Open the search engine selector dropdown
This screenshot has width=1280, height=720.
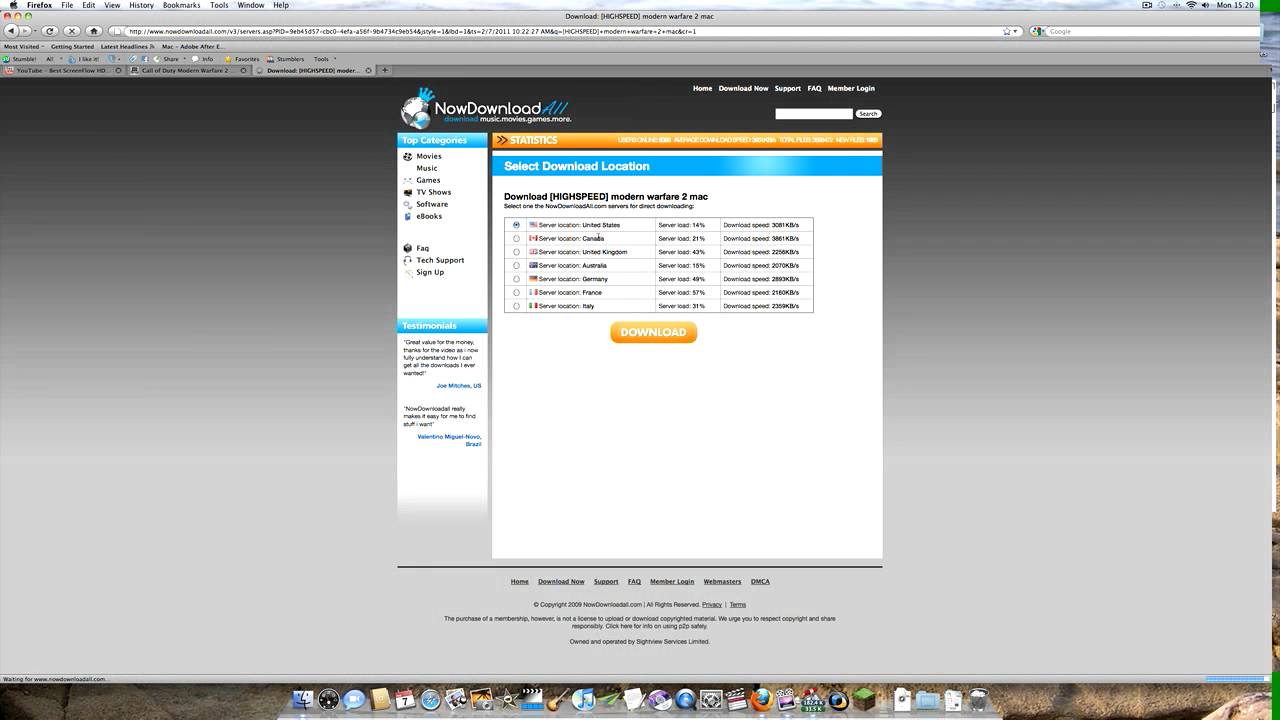(x=1038, y=31)
